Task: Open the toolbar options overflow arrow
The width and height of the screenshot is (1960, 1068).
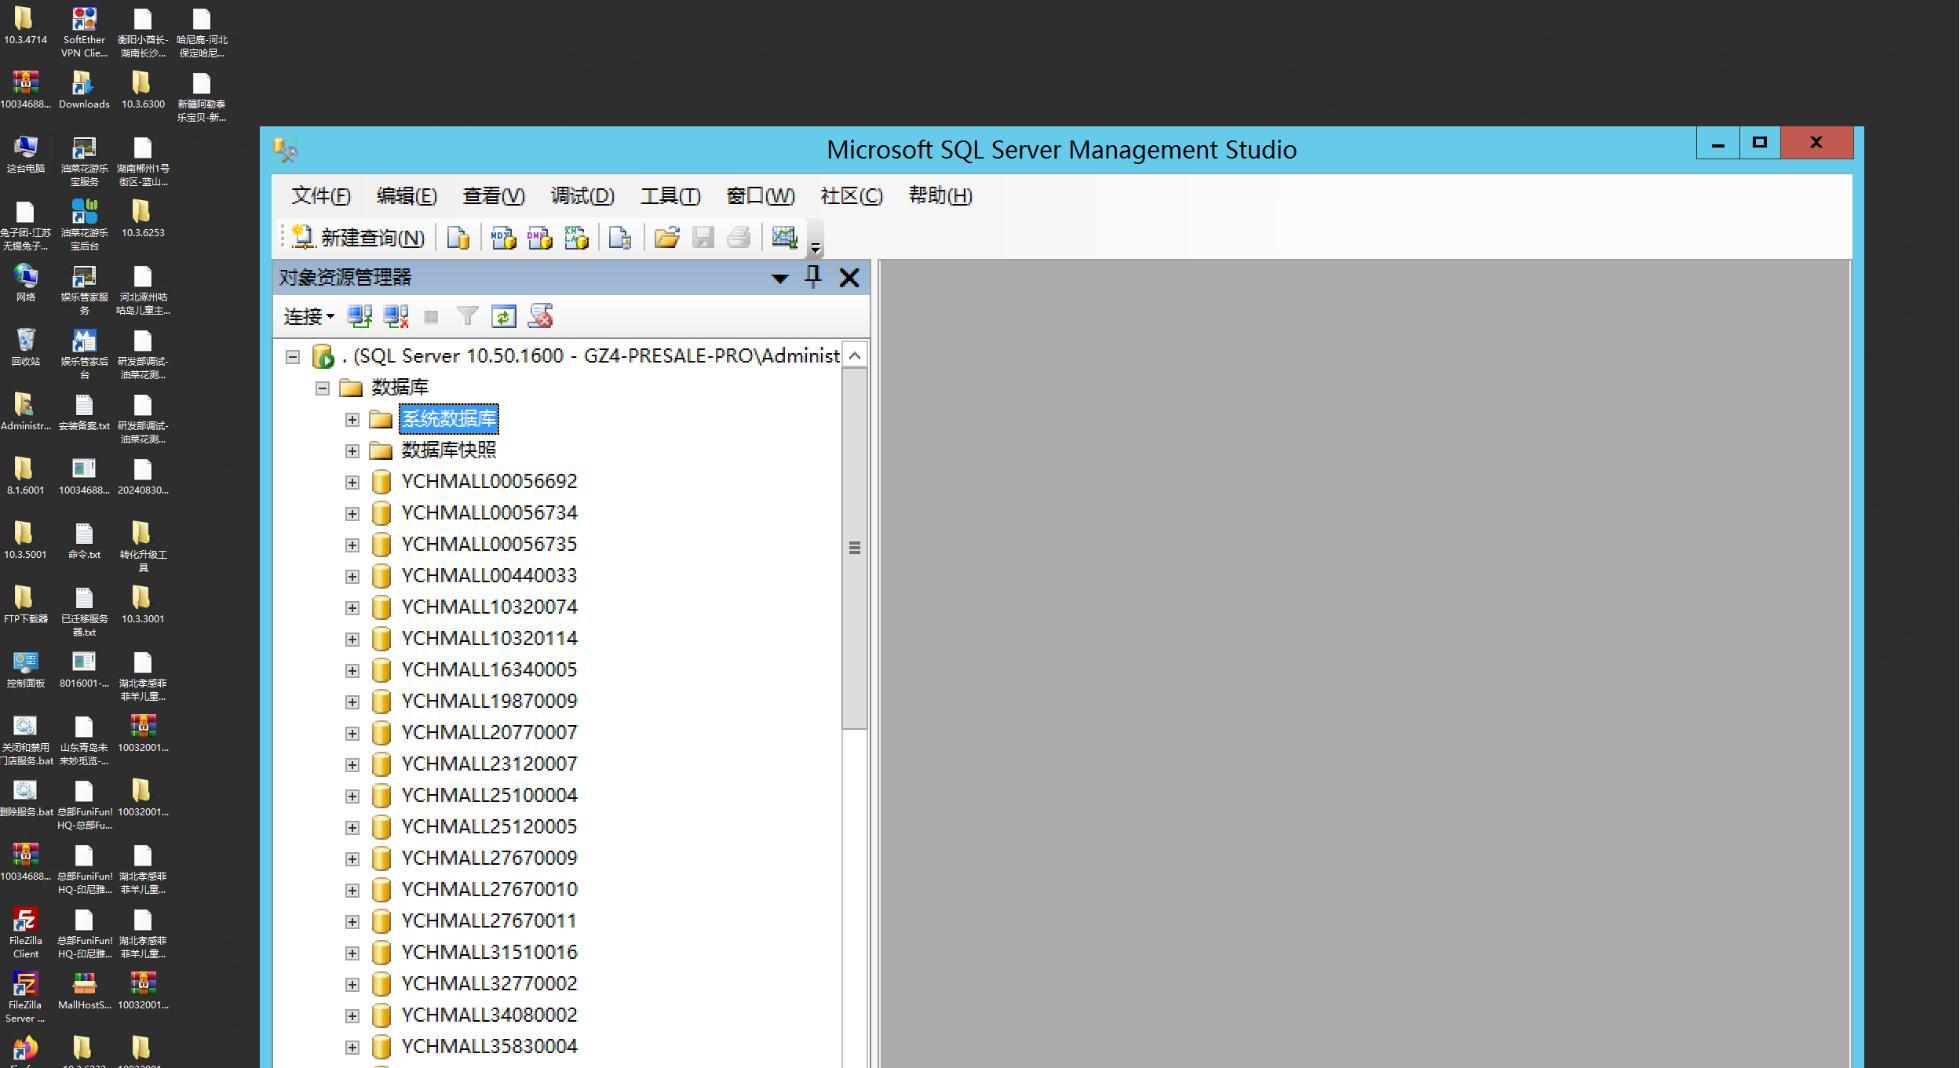Action: tap(815, 246)
